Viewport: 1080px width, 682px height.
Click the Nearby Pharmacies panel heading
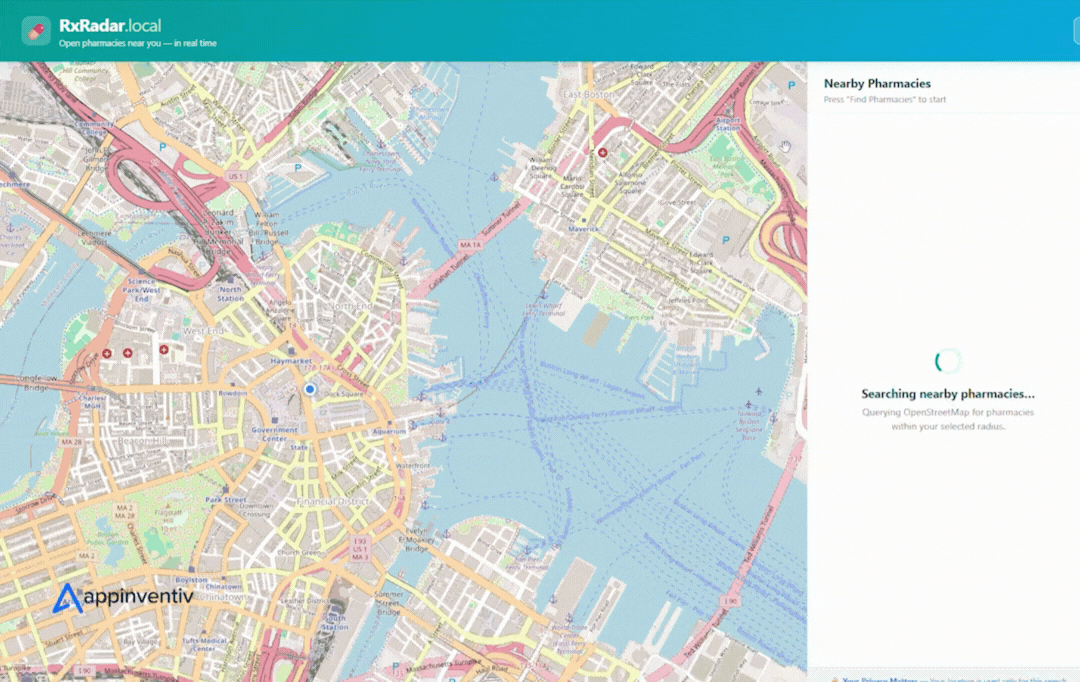877,84
